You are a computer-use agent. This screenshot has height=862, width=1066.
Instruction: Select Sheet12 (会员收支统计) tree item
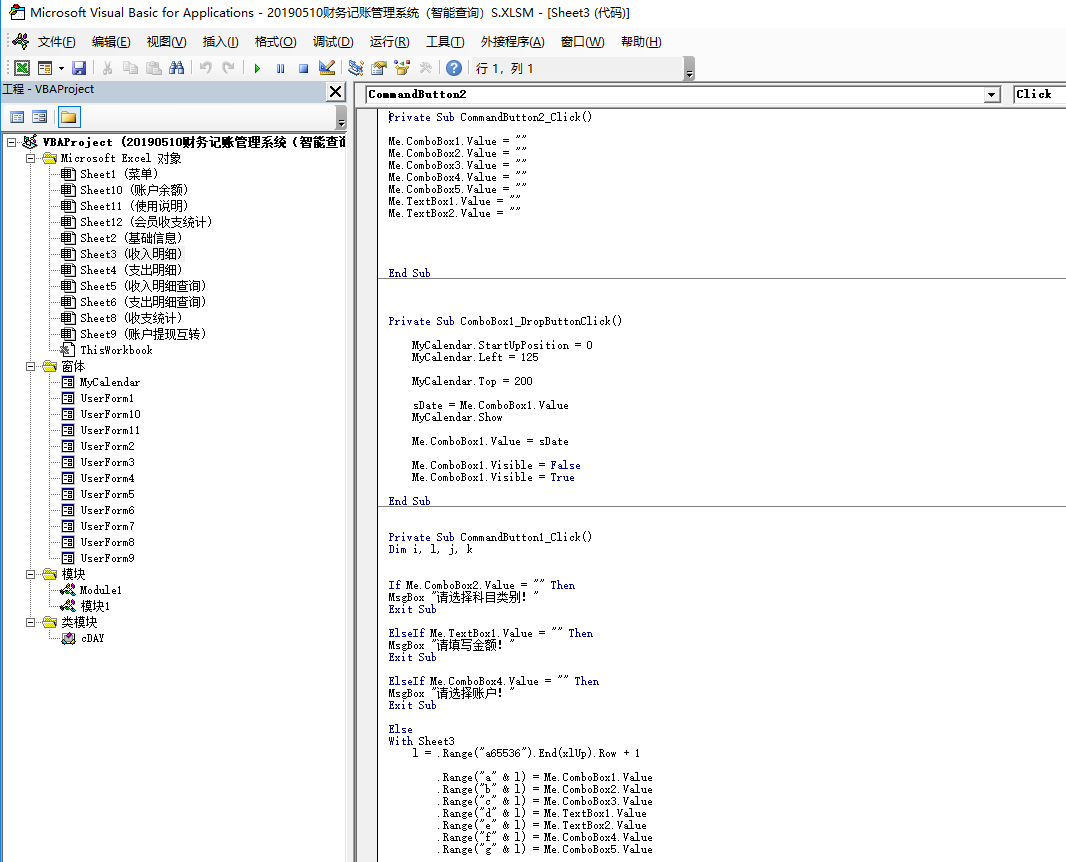point(146,222)
